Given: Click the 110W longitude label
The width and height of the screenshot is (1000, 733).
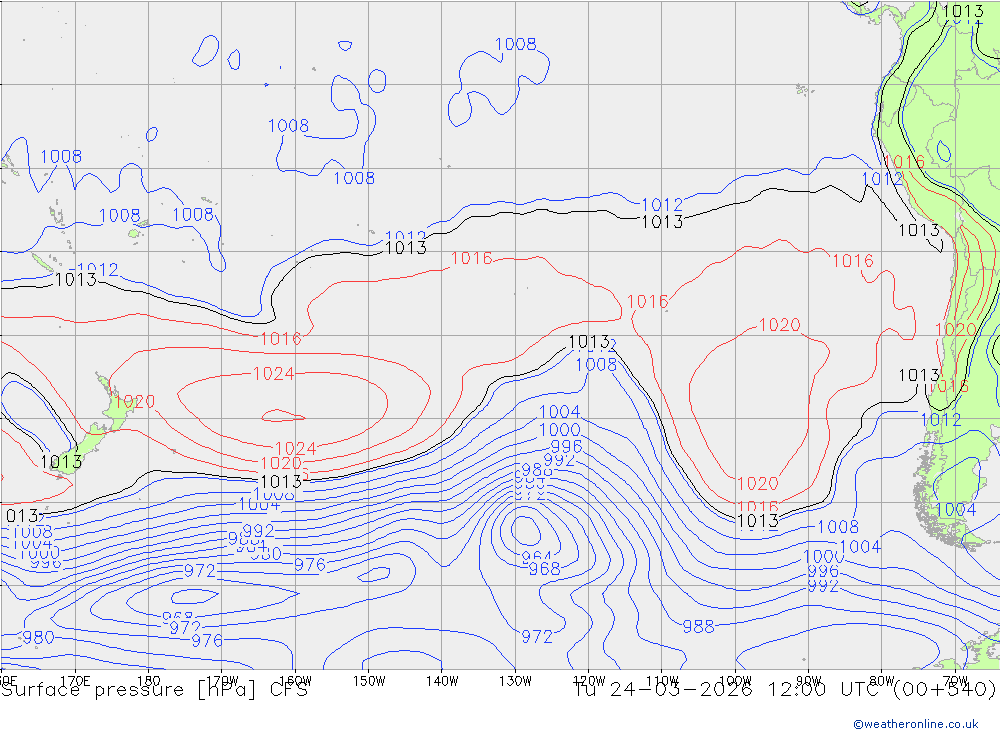Looking at the screenshot, I should [662, 681].
